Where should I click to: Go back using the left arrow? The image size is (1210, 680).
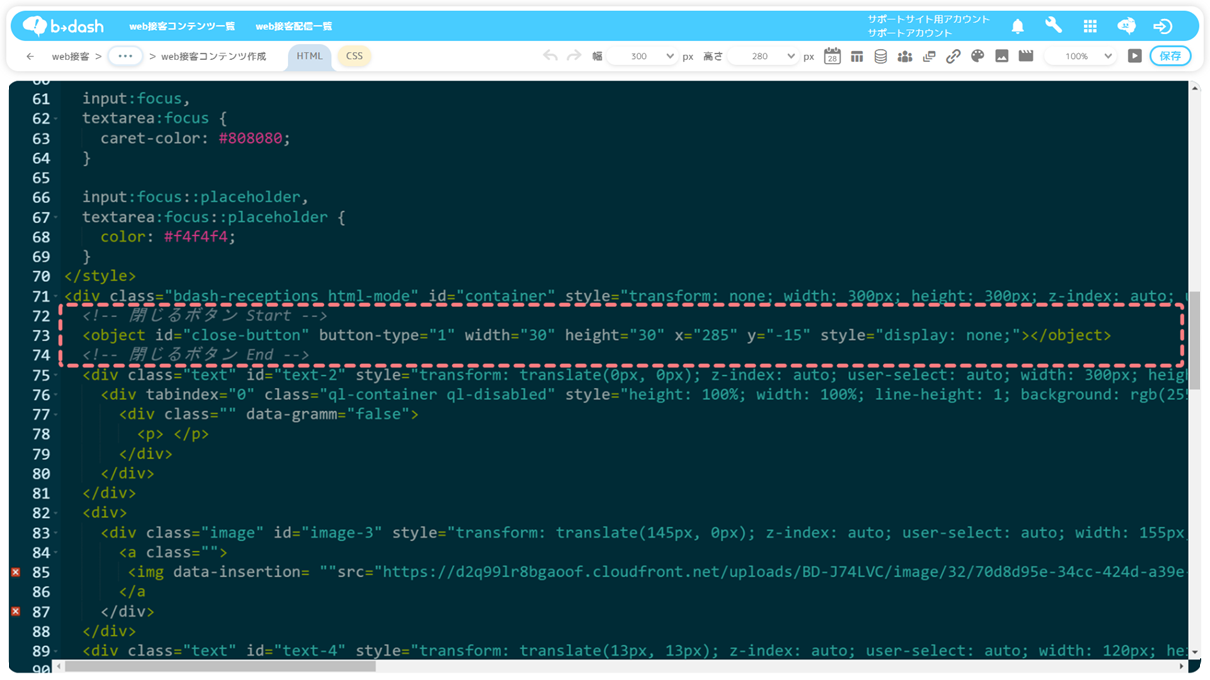coord(30,56)
